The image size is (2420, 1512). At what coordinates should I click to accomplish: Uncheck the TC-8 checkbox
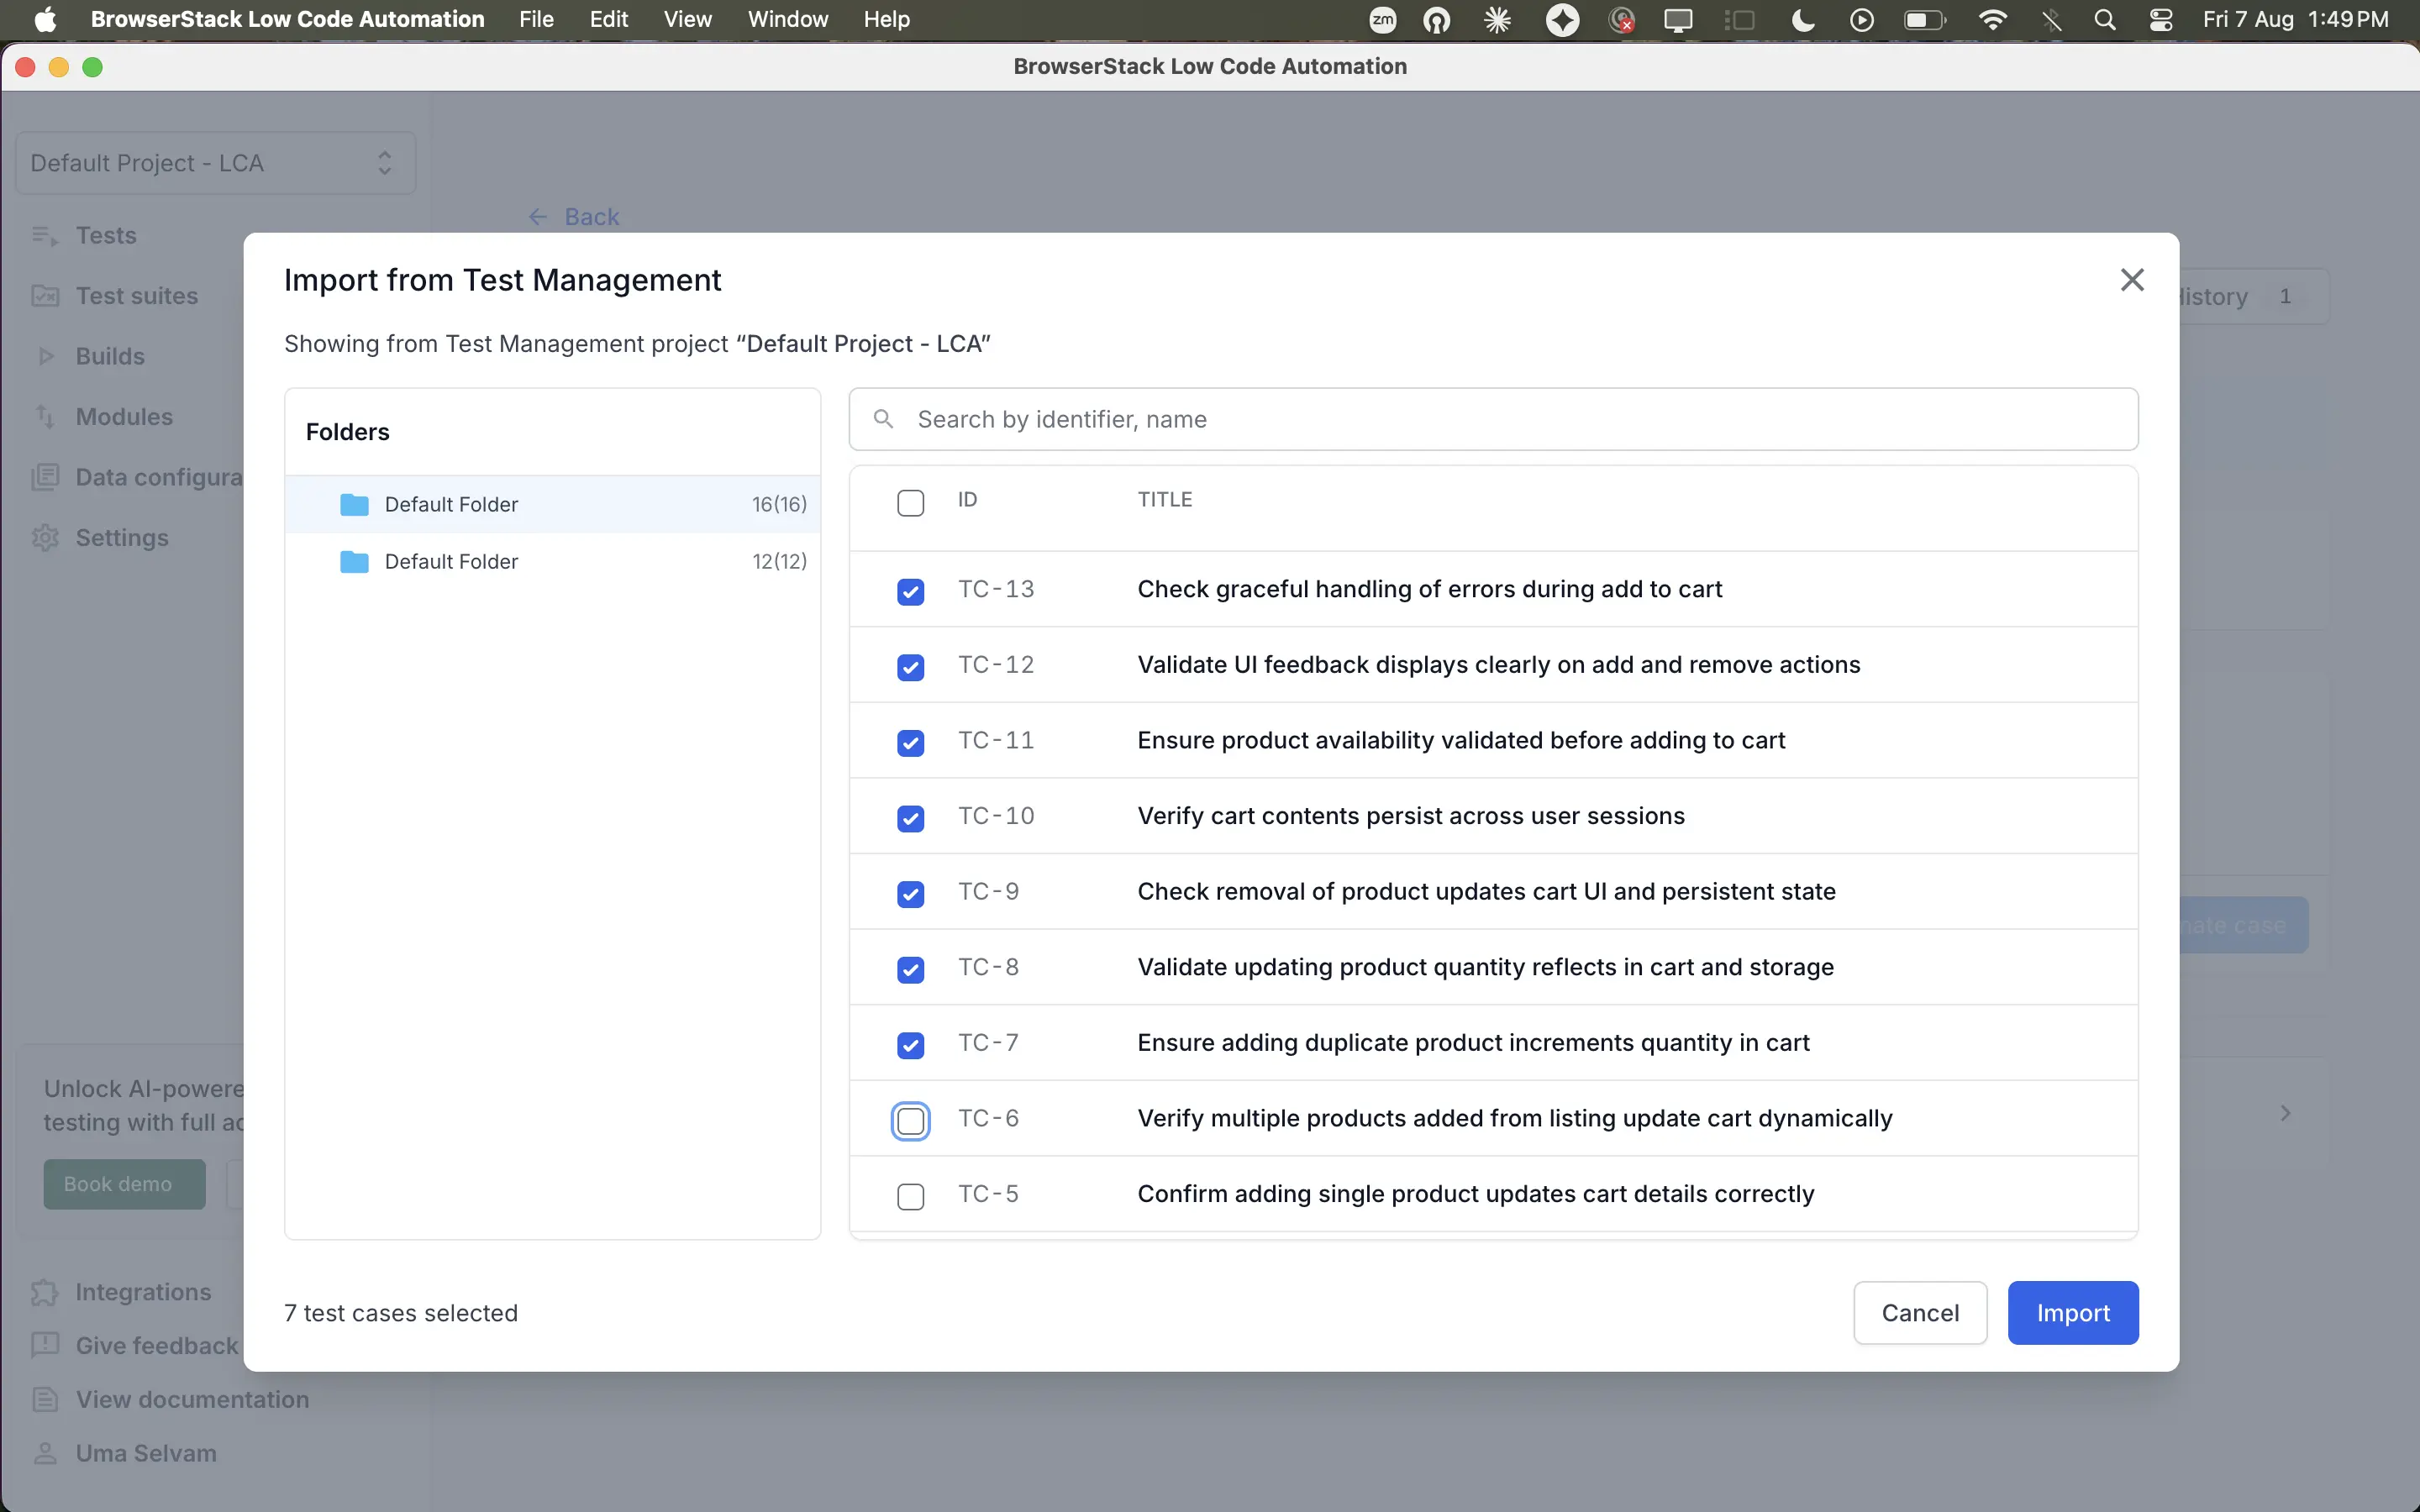click(x=910, y=969)
